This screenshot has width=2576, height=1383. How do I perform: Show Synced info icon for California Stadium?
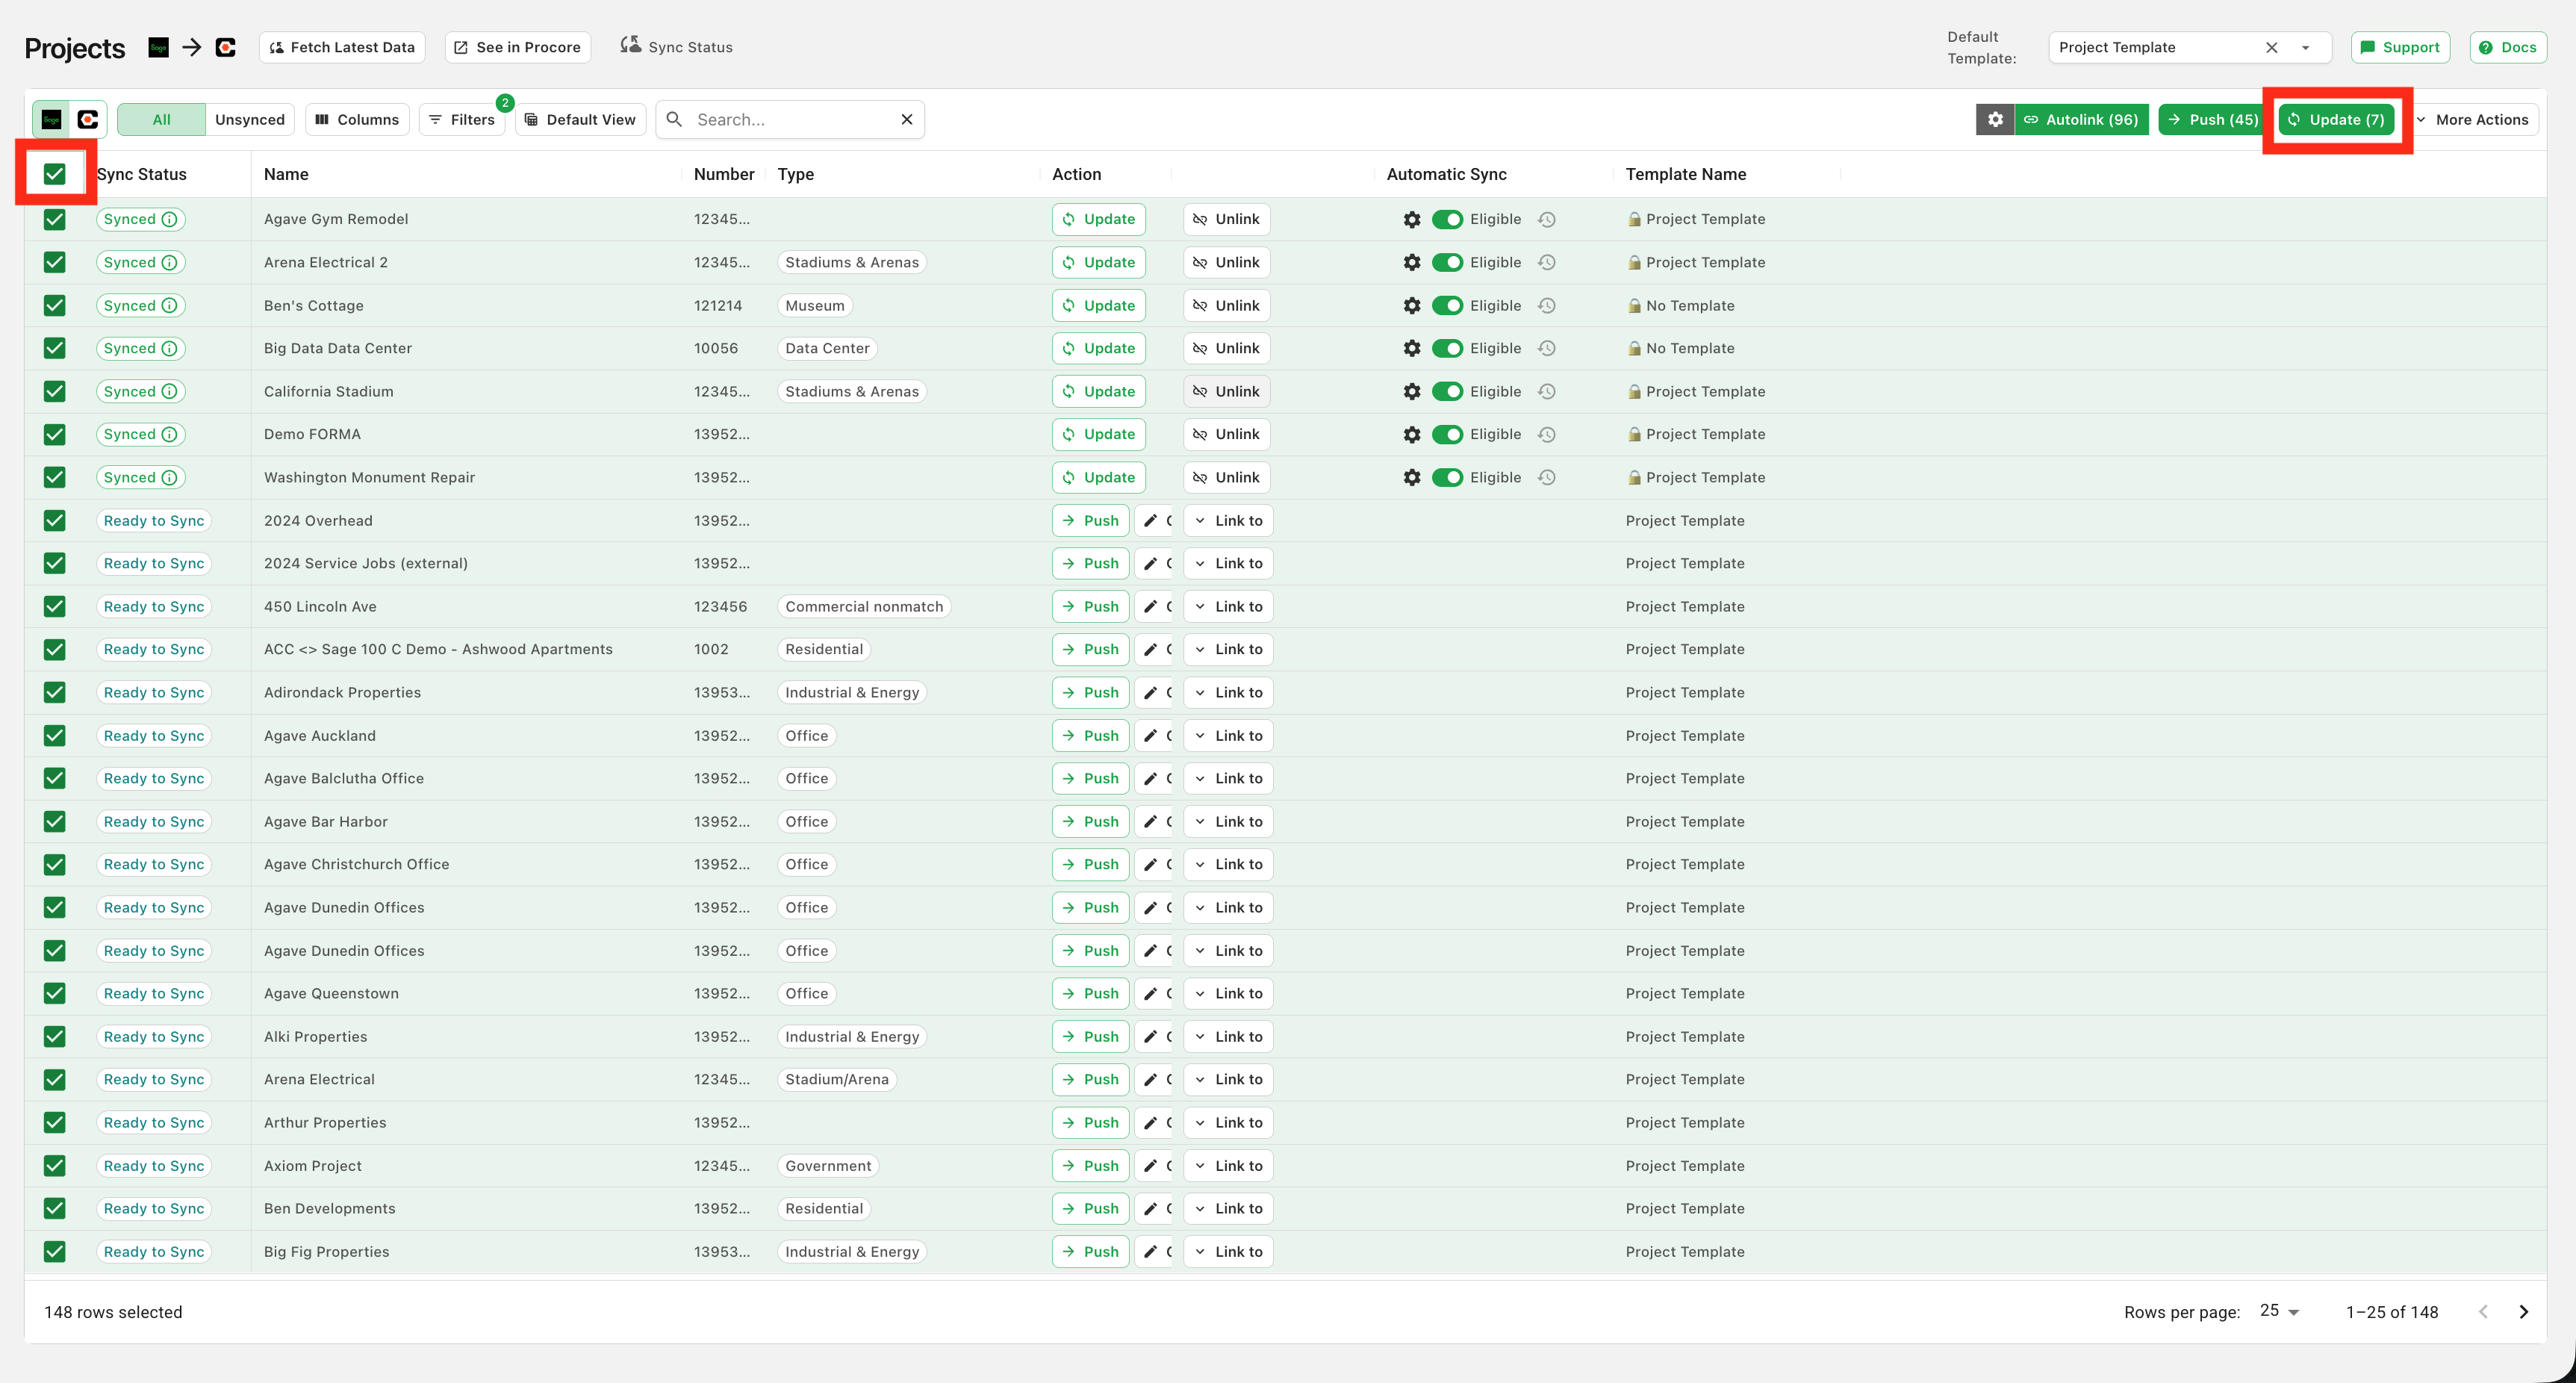(x=170, y=392)
